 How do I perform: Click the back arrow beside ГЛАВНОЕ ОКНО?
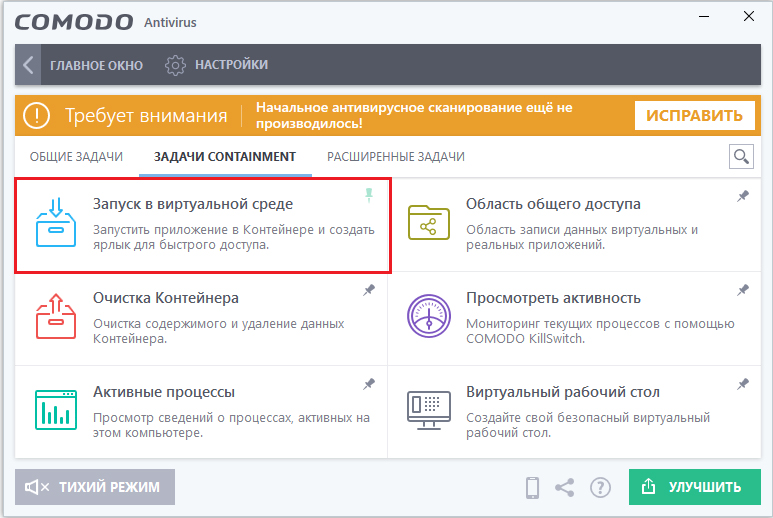(x=28, y=65)
